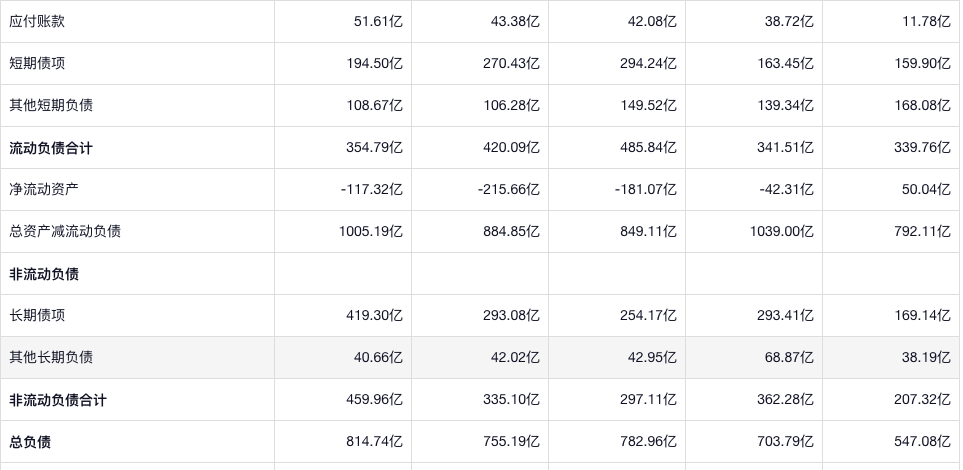Viewport: 963px width, 470px height.
Task: Click the 其他长期负债 row label
Action: [51, 357]
